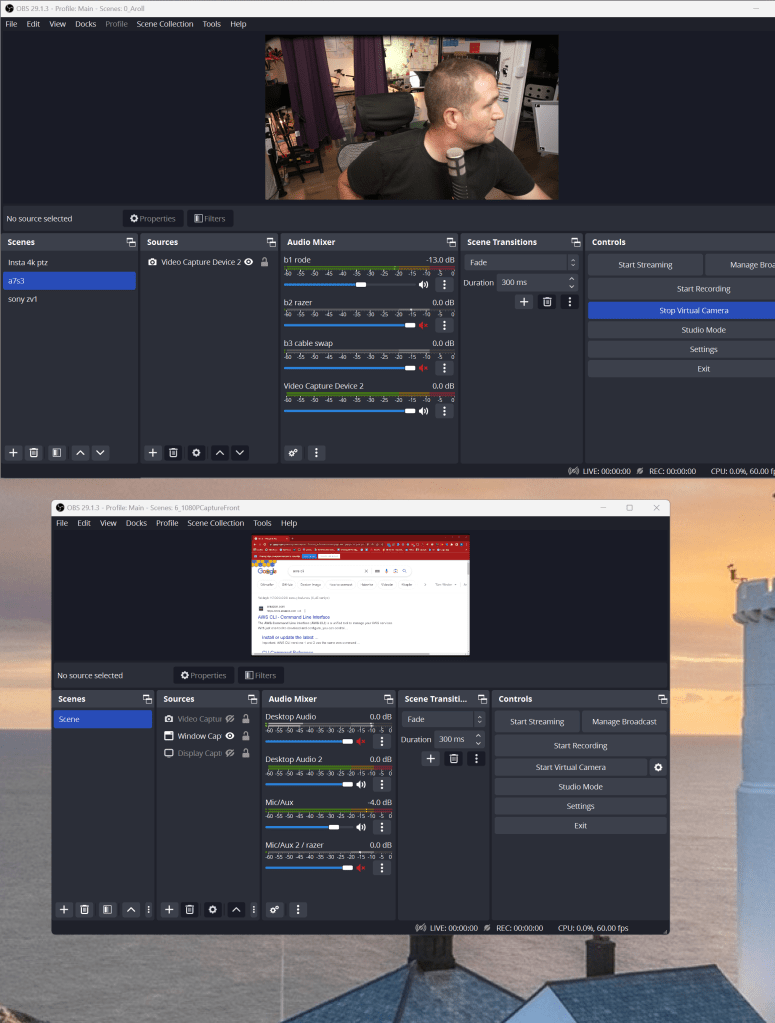Open options menu for b1 rode channel
Screen dimensions: 775x1023
(x=444, y=284)
